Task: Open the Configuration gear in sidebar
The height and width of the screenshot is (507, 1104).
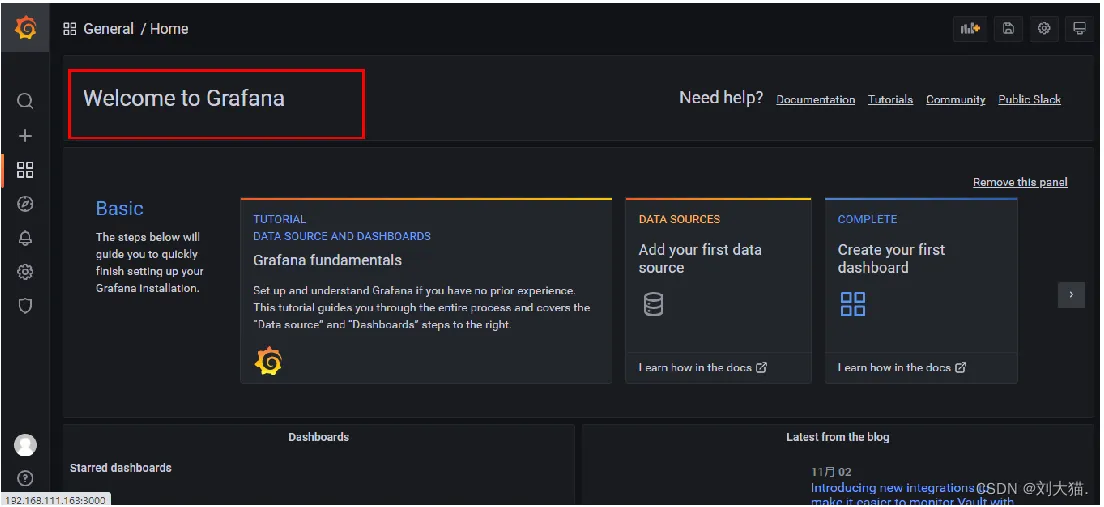Action: (x=25, y=272)
